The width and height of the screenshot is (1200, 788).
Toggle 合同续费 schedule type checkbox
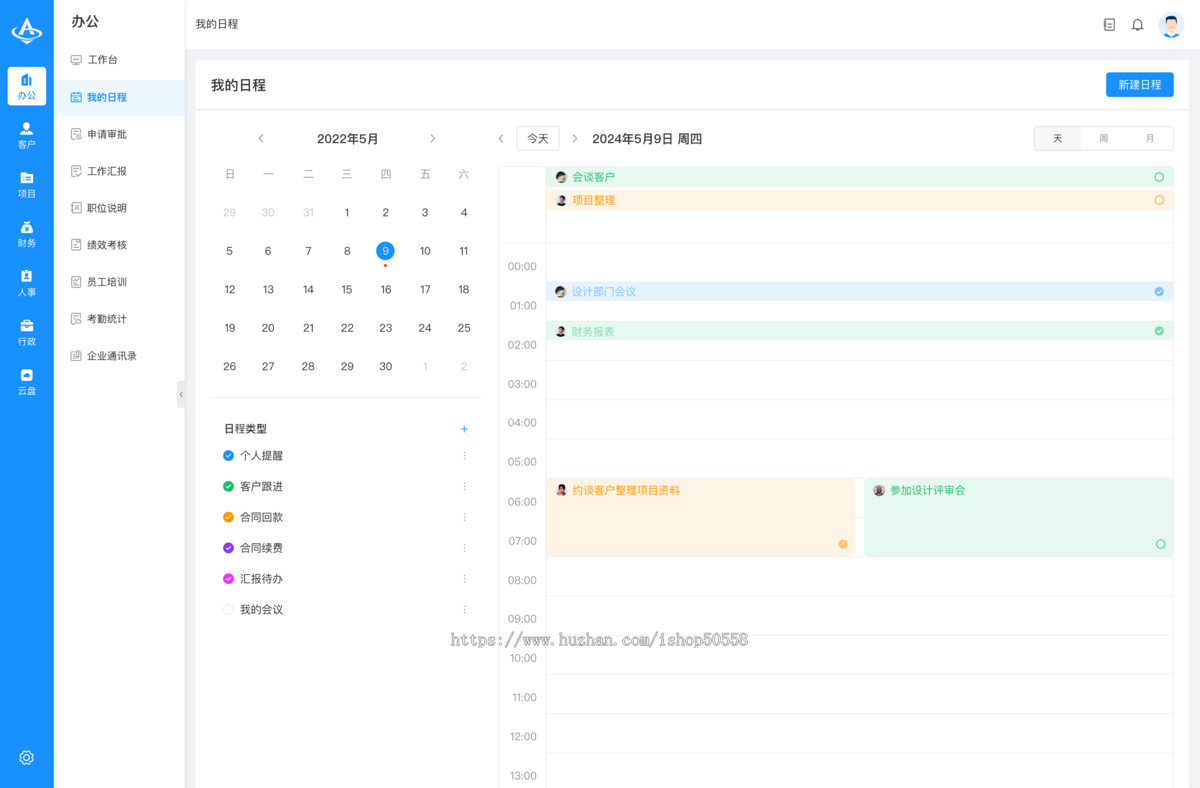[x=228, y=548]
